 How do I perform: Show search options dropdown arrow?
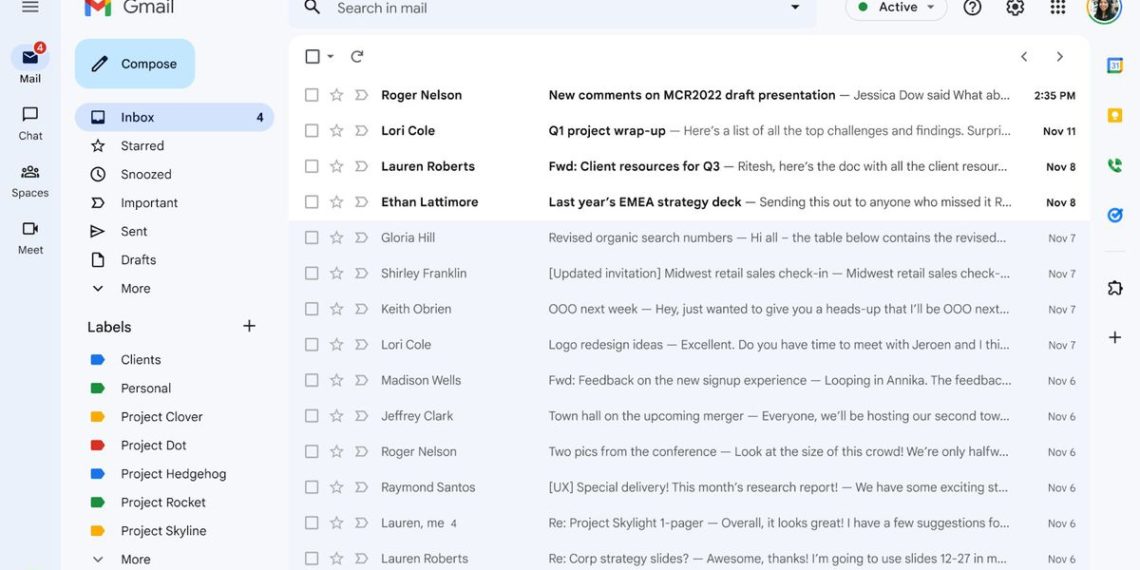pyautogui.click(x=795, y=8)
